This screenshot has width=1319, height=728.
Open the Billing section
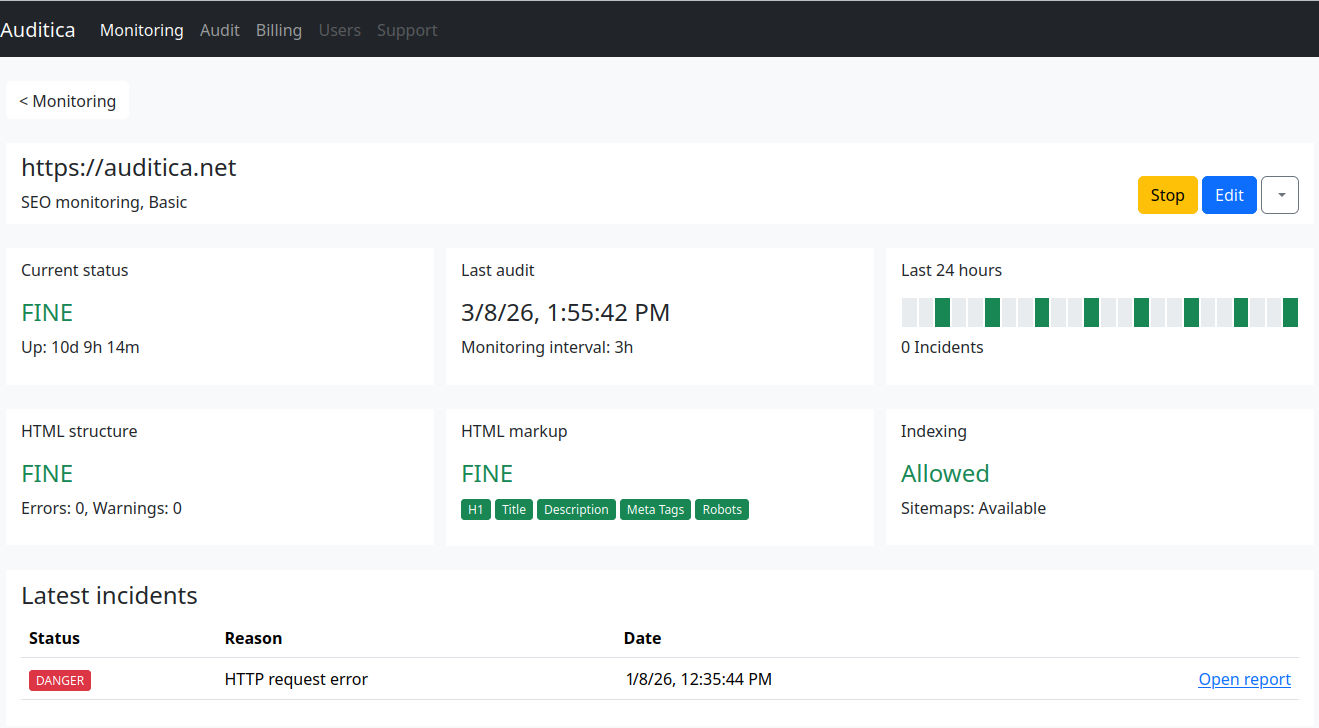click(278, 30)
